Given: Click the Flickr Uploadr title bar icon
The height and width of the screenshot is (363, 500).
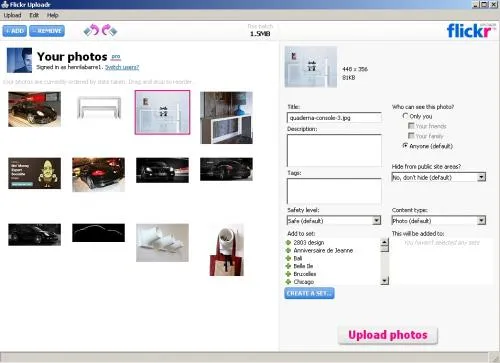Looking at the screenshot, I should tap(5, 4).
